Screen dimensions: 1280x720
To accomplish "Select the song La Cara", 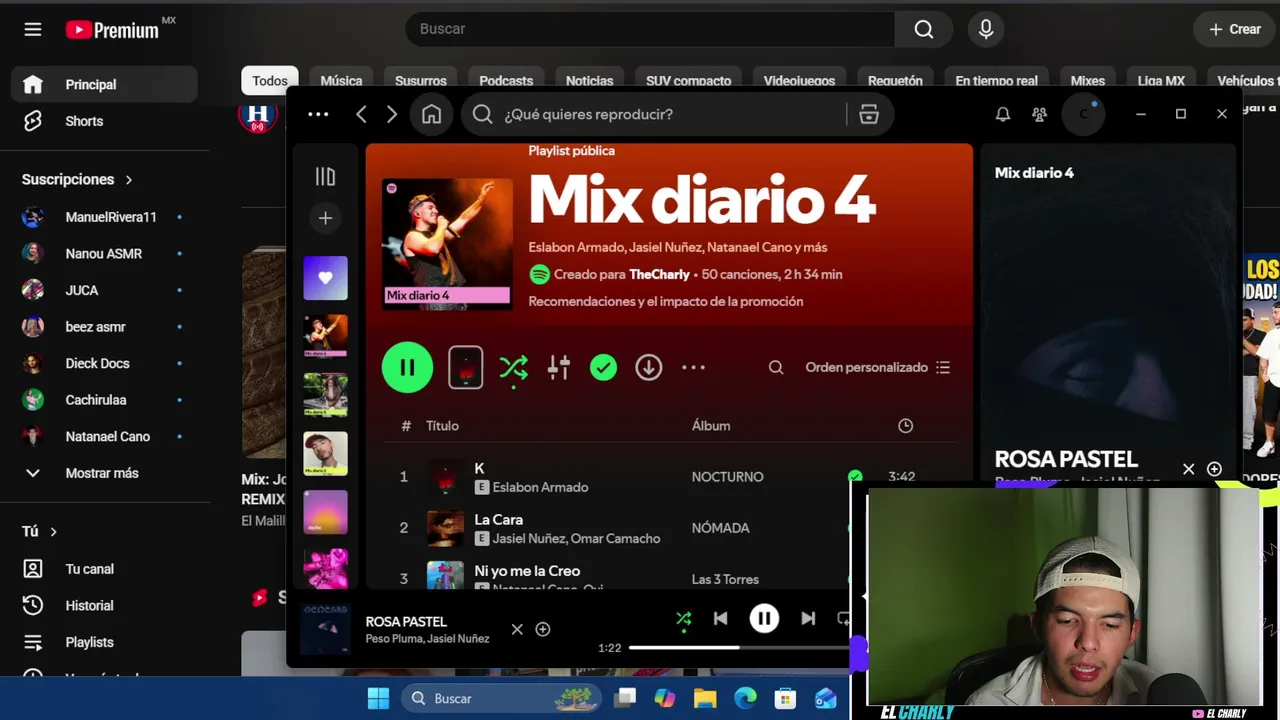I will tap(498, 519).
